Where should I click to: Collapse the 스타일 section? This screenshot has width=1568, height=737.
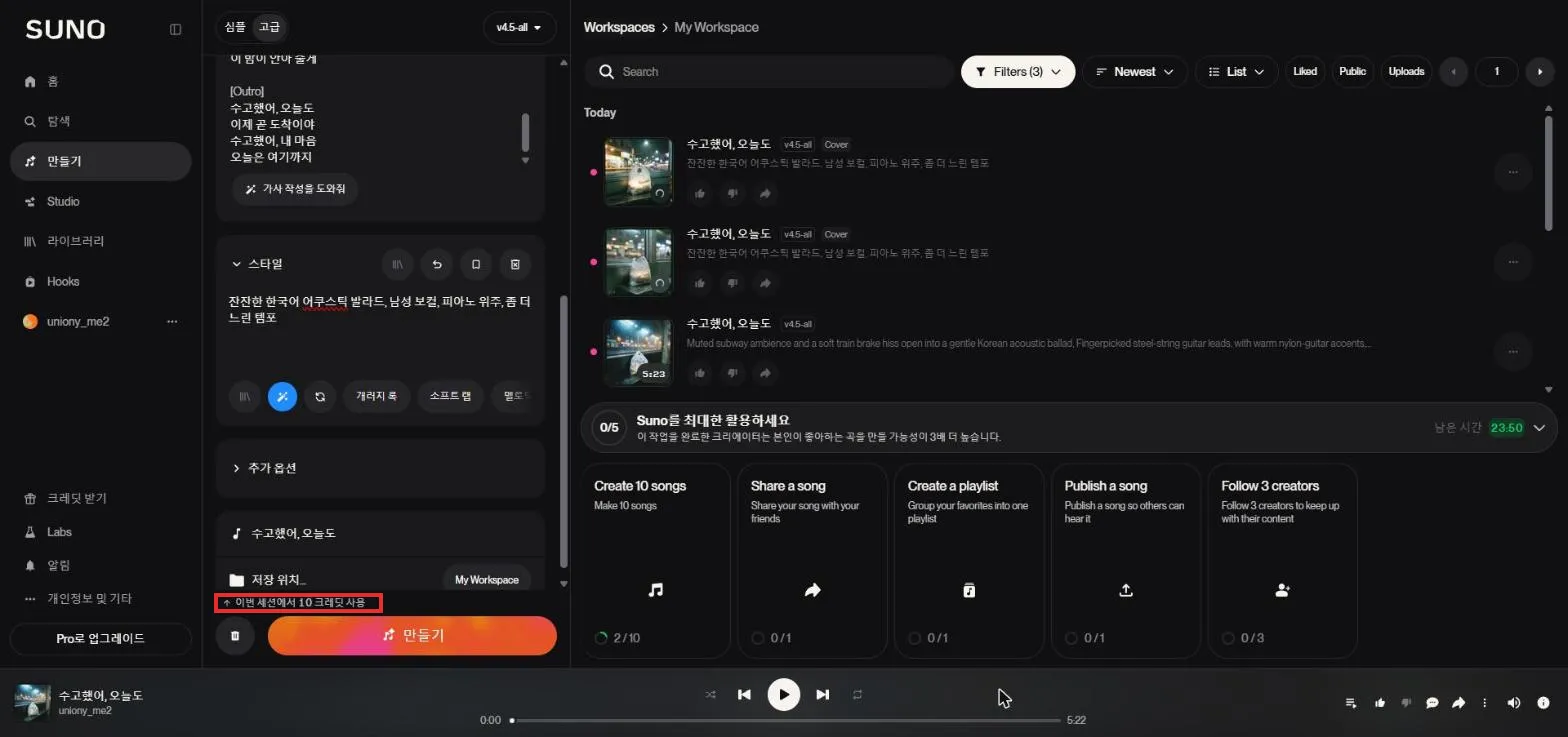tap(258, 264)
